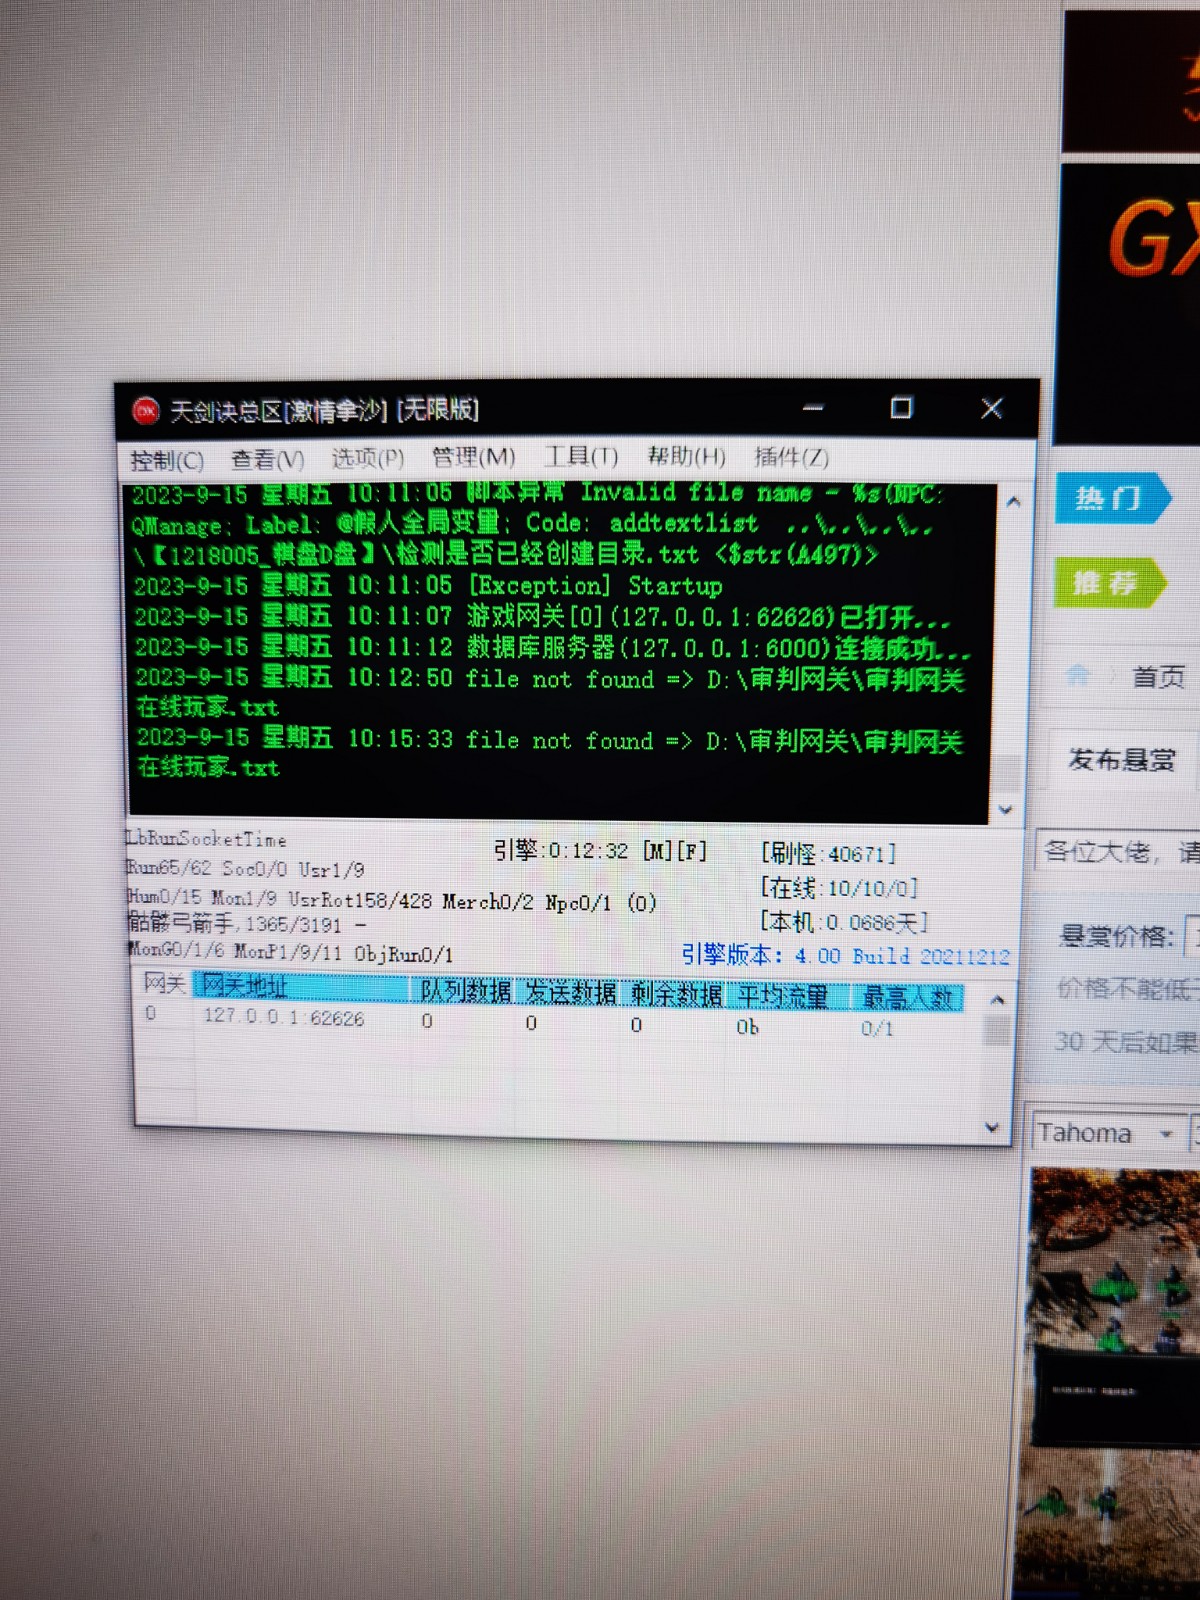The height and width of the screenshot is (1600, 1200).
Task: Close the 天剑诀总区 server window
Action: click(x=991, y=408)
